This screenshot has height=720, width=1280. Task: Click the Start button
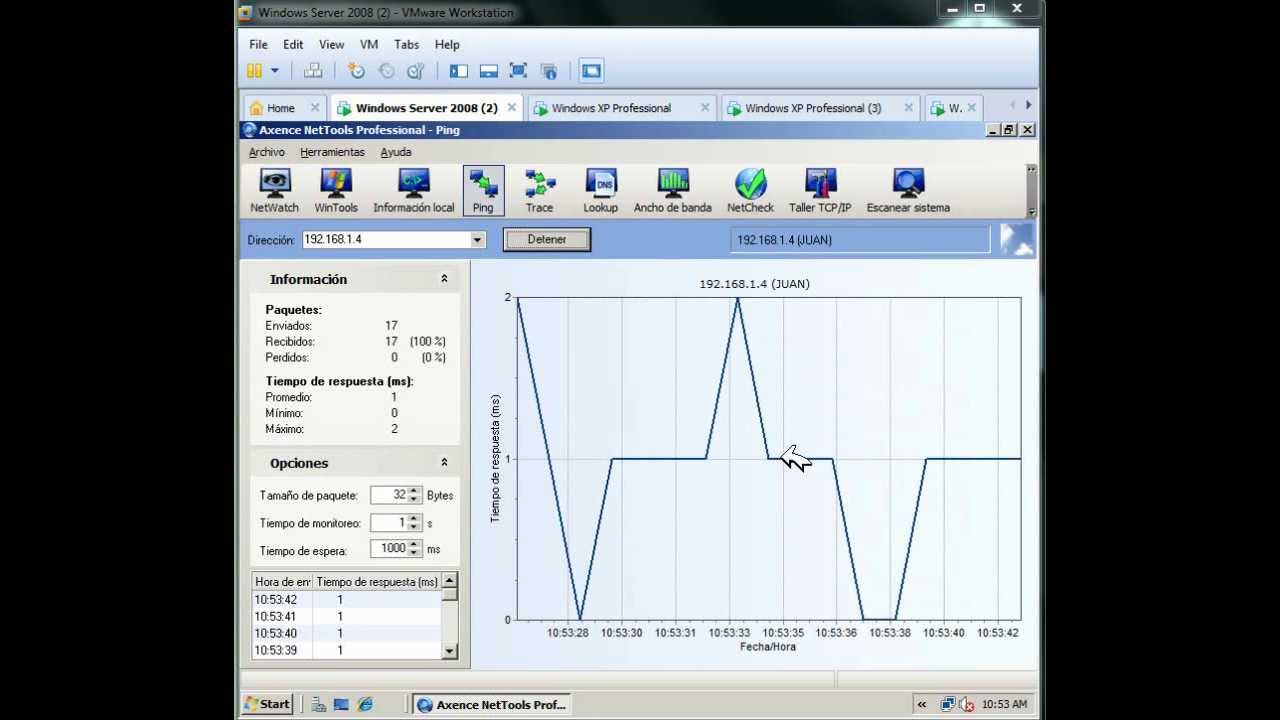tap(267, 704)
